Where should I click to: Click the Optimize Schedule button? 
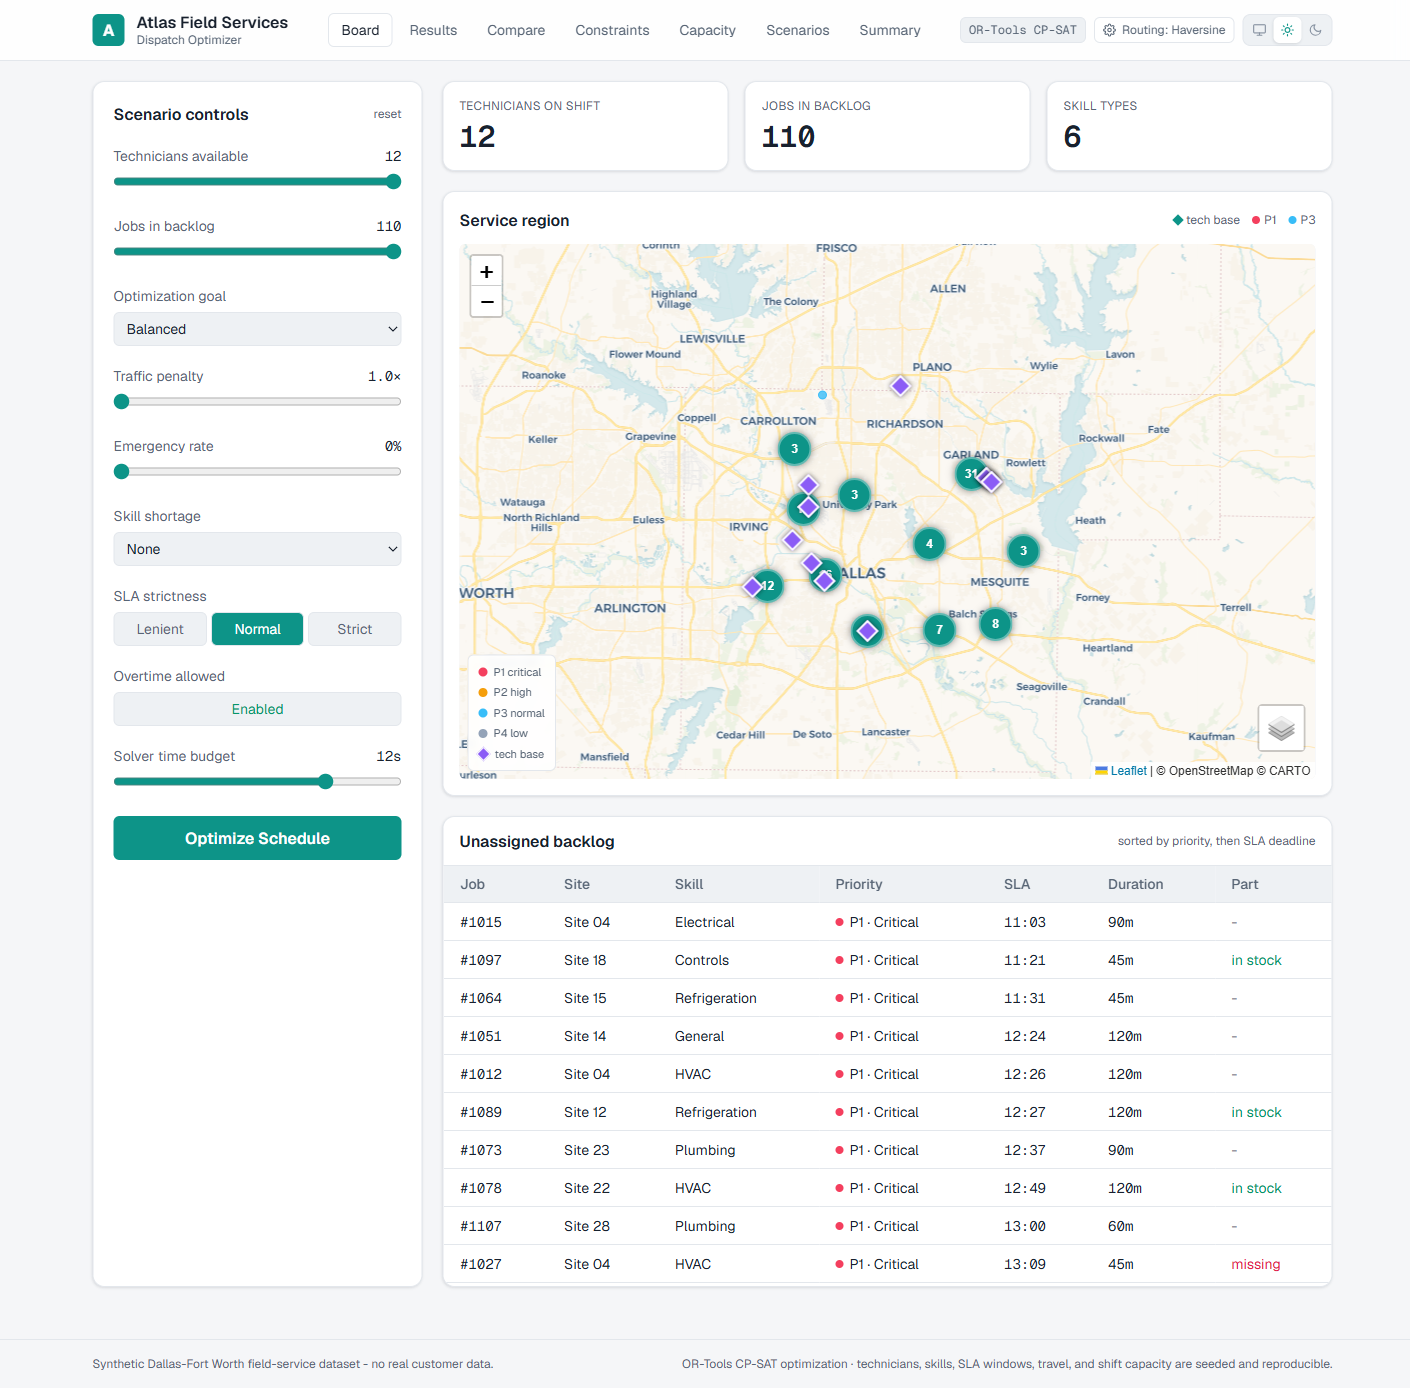point(257,838)
